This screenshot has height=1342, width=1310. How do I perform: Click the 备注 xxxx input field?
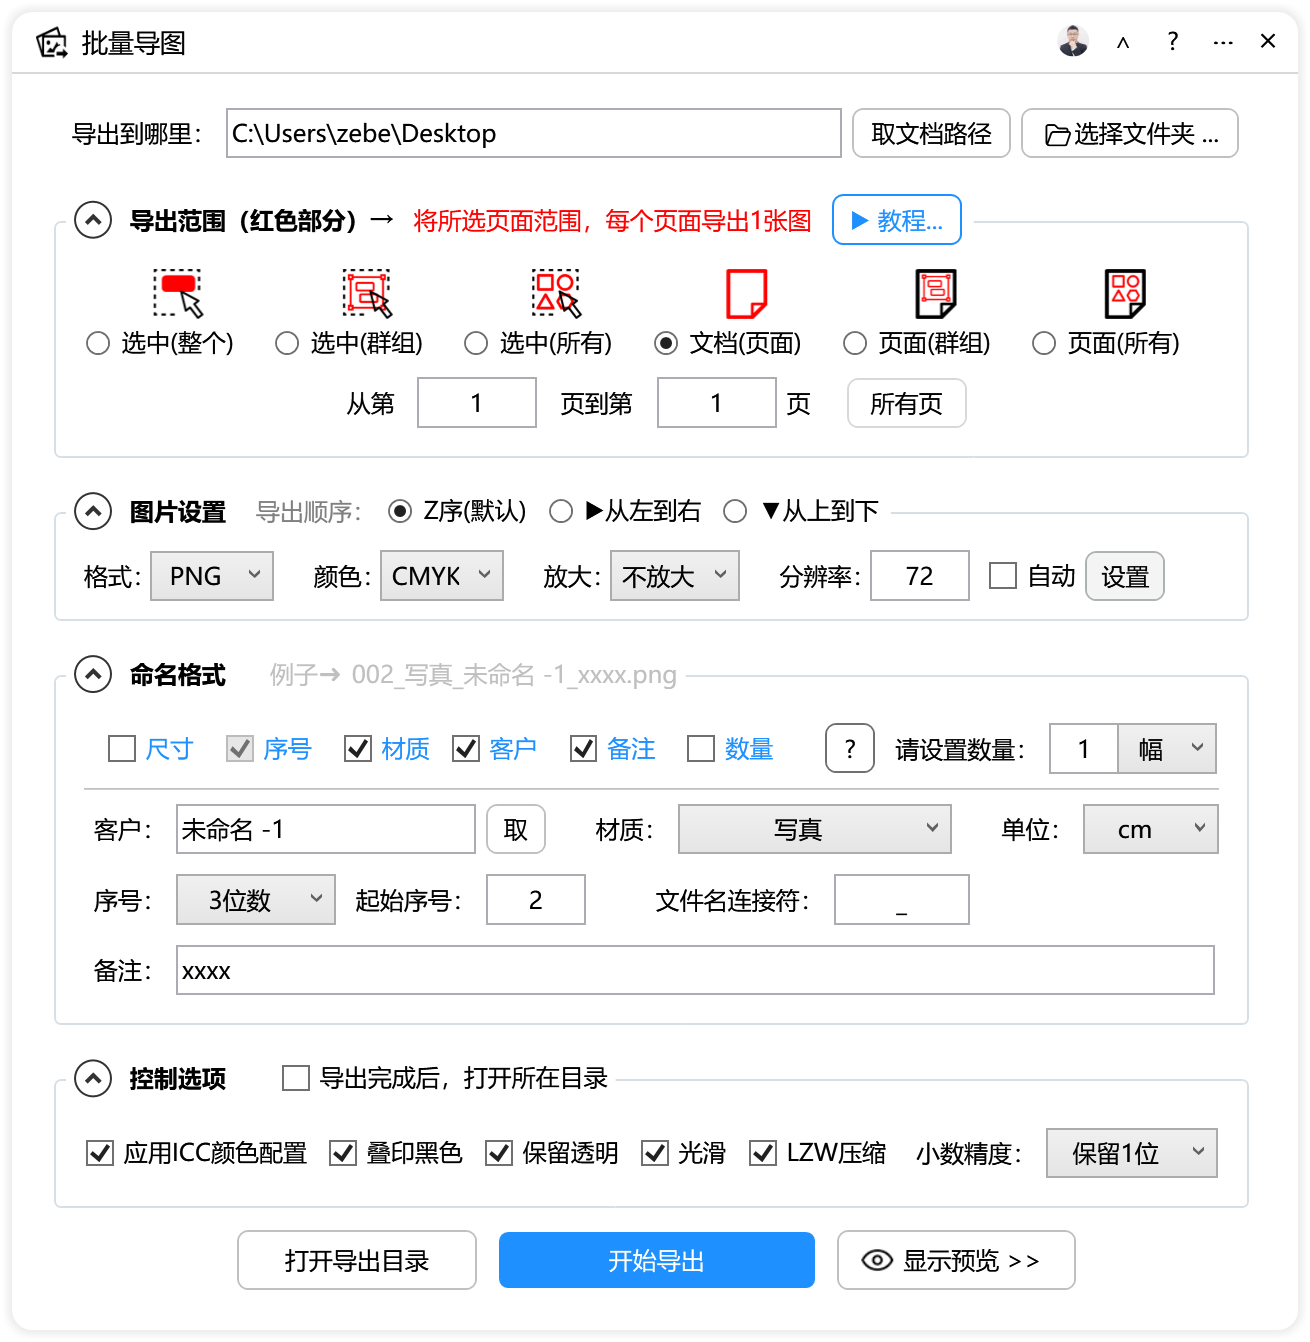pyautogui.click(x=694, y=970)
